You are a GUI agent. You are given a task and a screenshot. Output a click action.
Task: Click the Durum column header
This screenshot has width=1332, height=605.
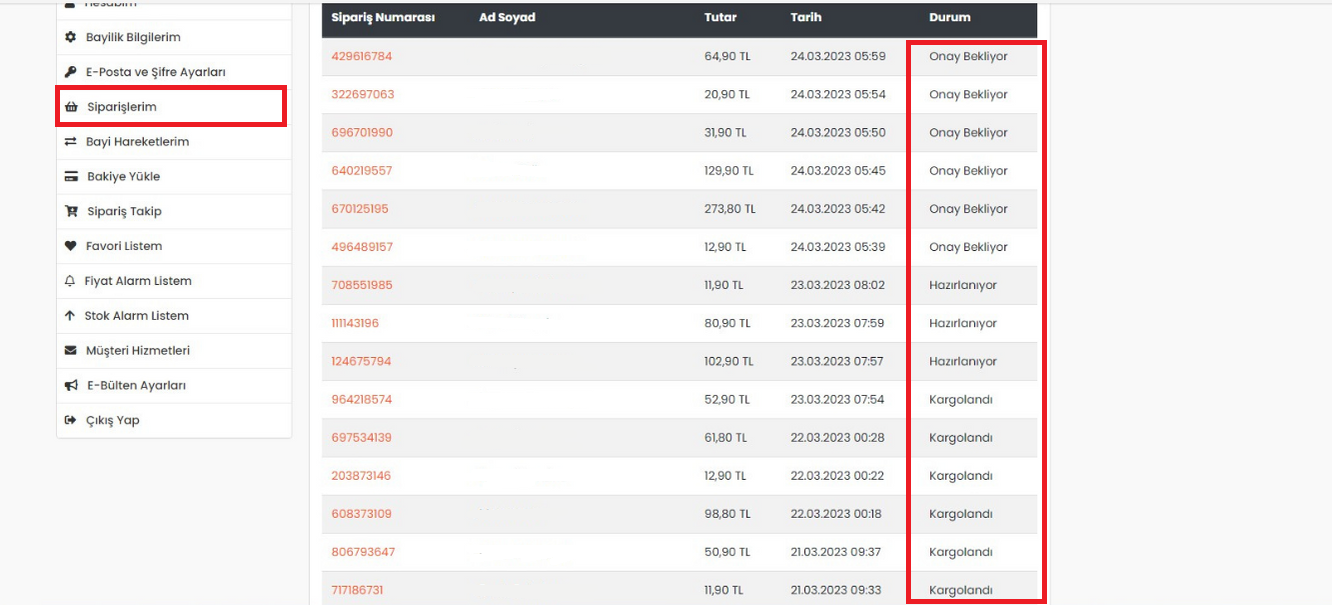(x=950, y=18)
